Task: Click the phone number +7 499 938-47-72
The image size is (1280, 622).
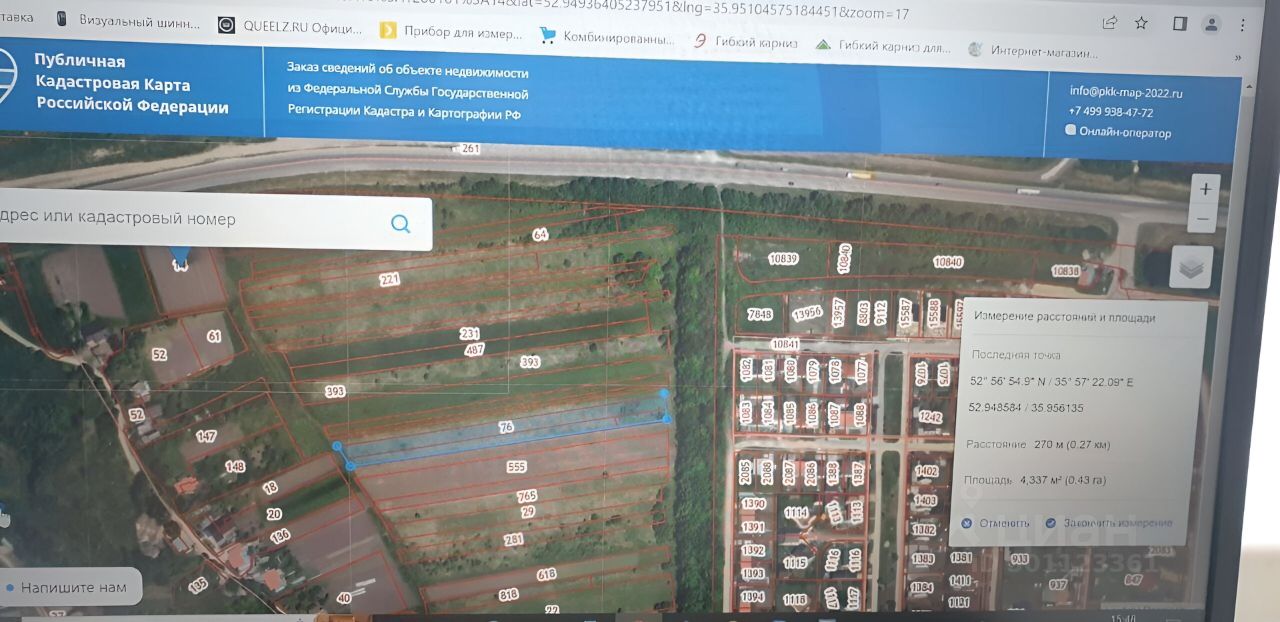Action: [1111, 112]
